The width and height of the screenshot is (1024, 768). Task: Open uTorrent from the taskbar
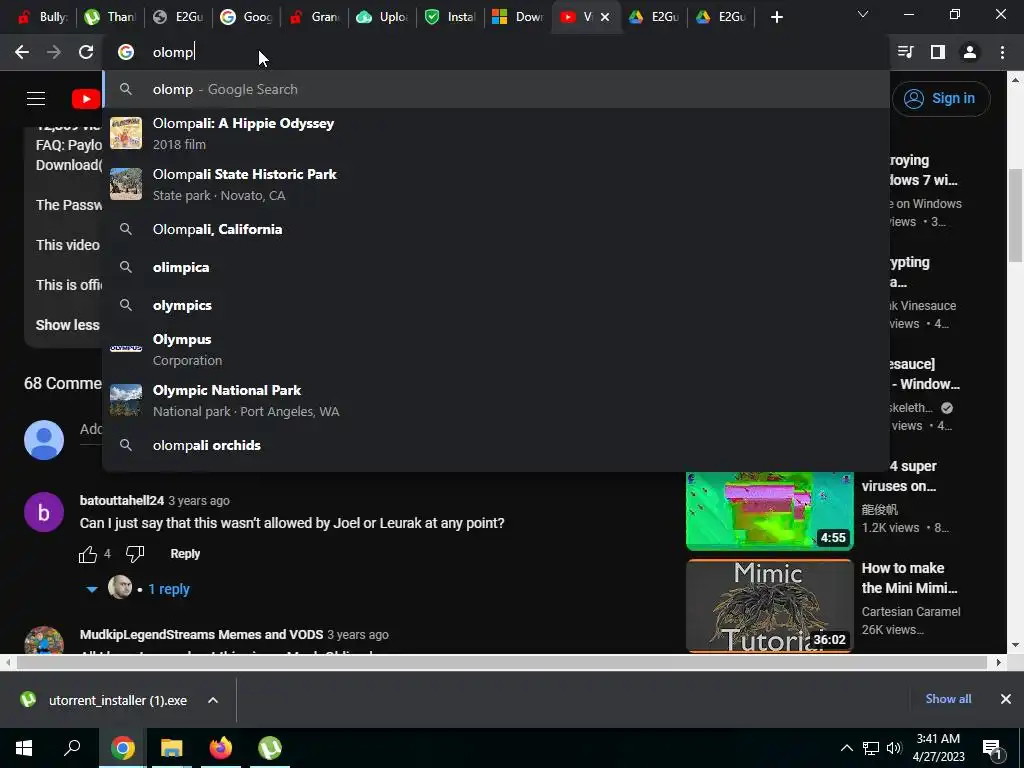click(270, 748)
